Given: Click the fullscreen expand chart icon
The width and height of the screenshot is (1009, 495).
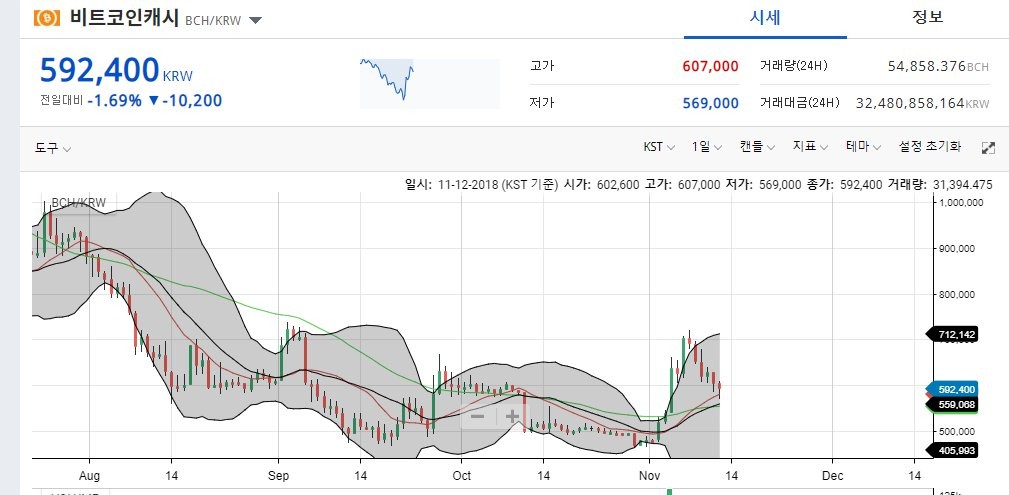Looking at the screenshot, I should [x=988, y=147].
